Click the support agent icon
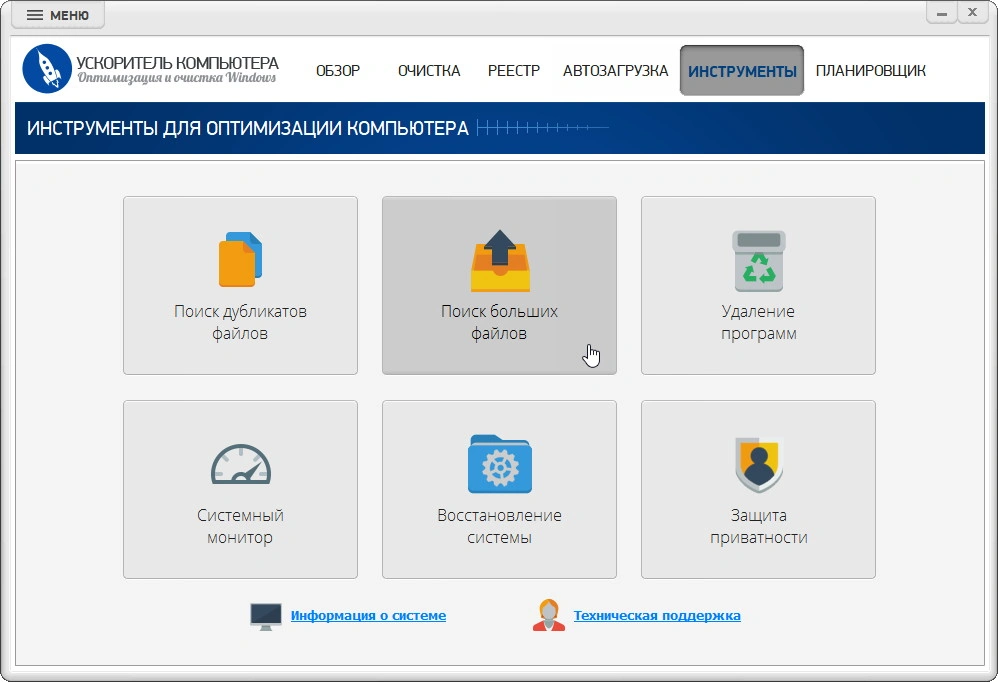This screenshot has width=998, height=682. 549,615
